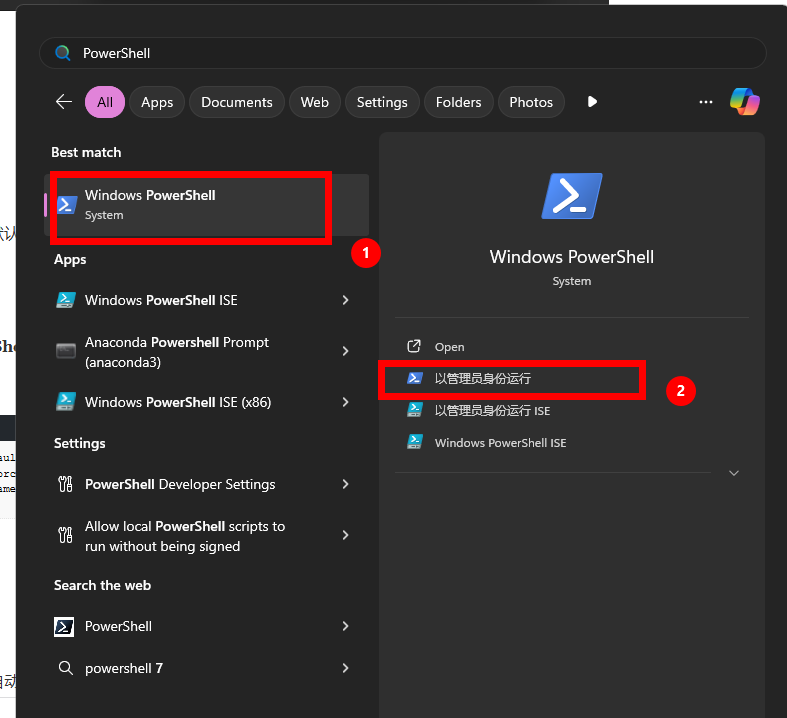Image resolution: width=787 pixels, height=718 pixels.
Task: Expand the powershell 7 web suggestion
Action: tap(345, 668)
